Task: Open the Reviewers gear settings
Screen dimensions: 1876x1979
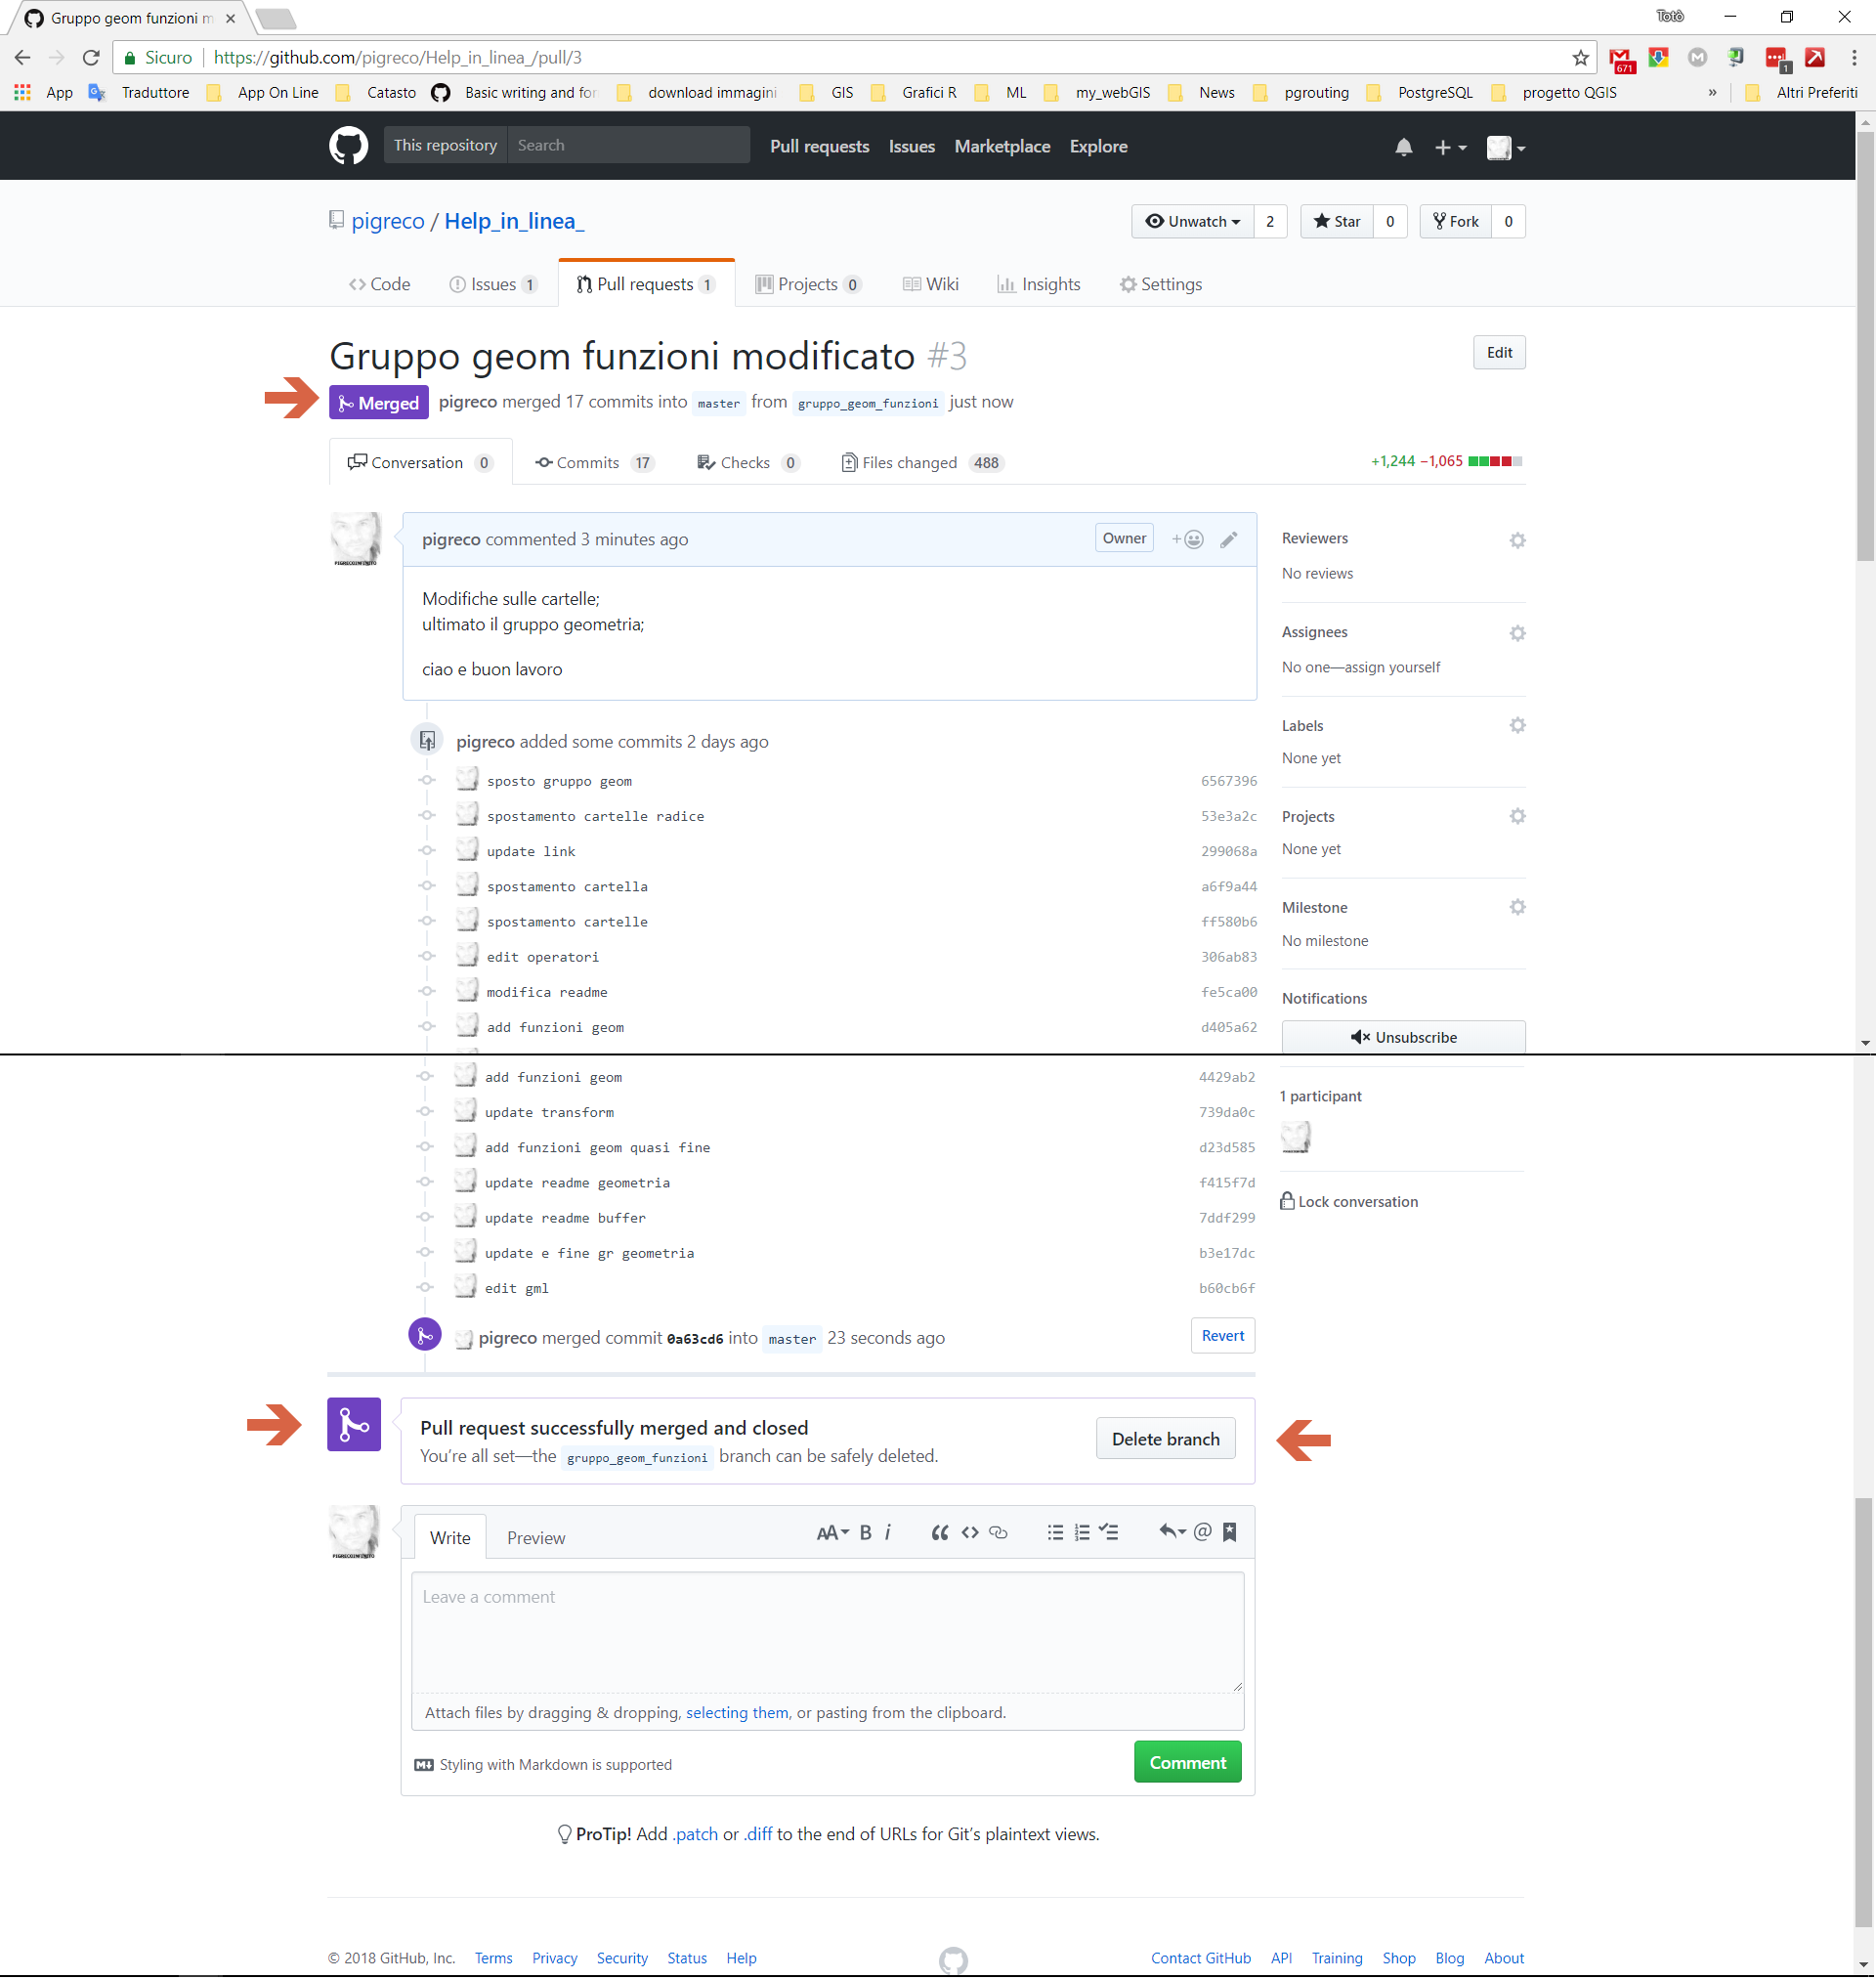Action: pyautogui.click(x=1517, y=540)
